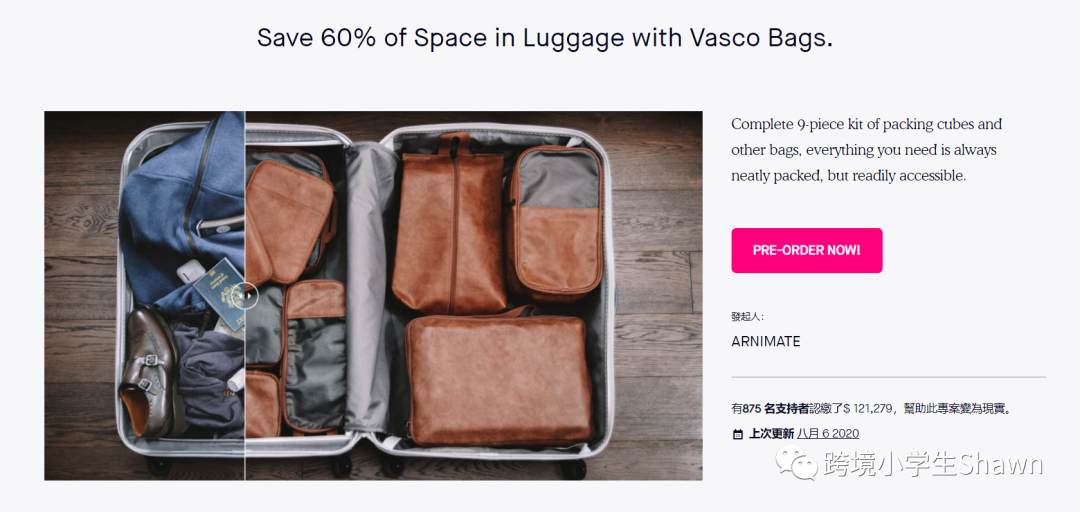
Task: Click the 跨境小学生Shawn watermark text
Action: [x=933, y=464]
